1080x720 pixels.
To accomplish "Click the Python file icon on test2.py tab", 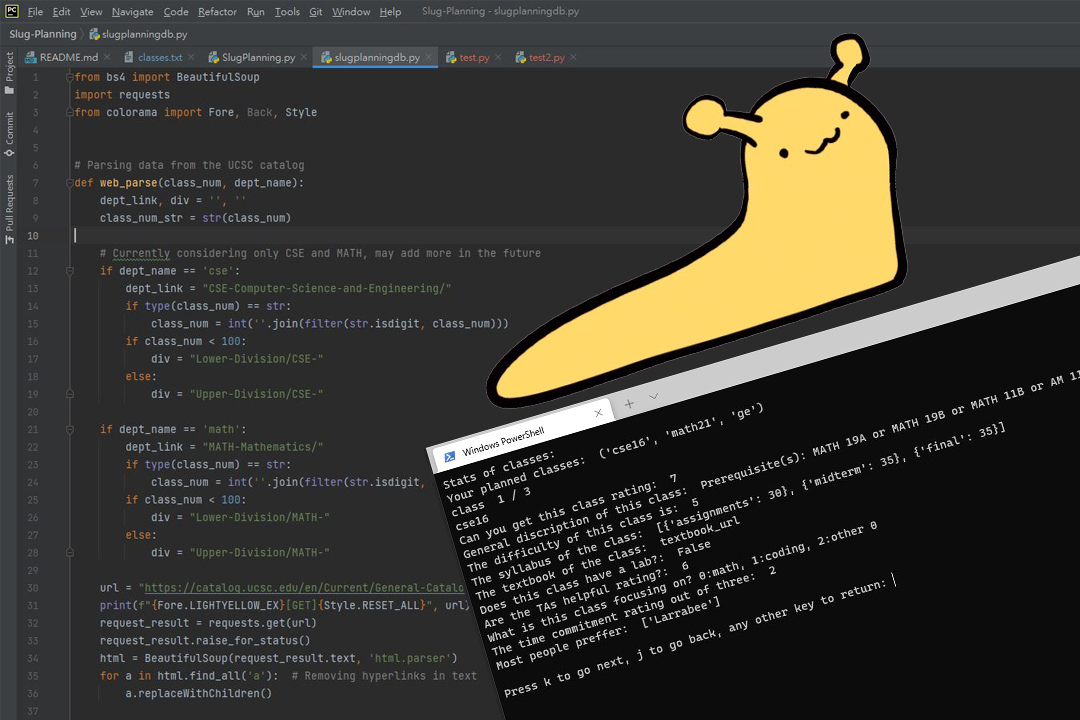I will click(x=521, y=57).
